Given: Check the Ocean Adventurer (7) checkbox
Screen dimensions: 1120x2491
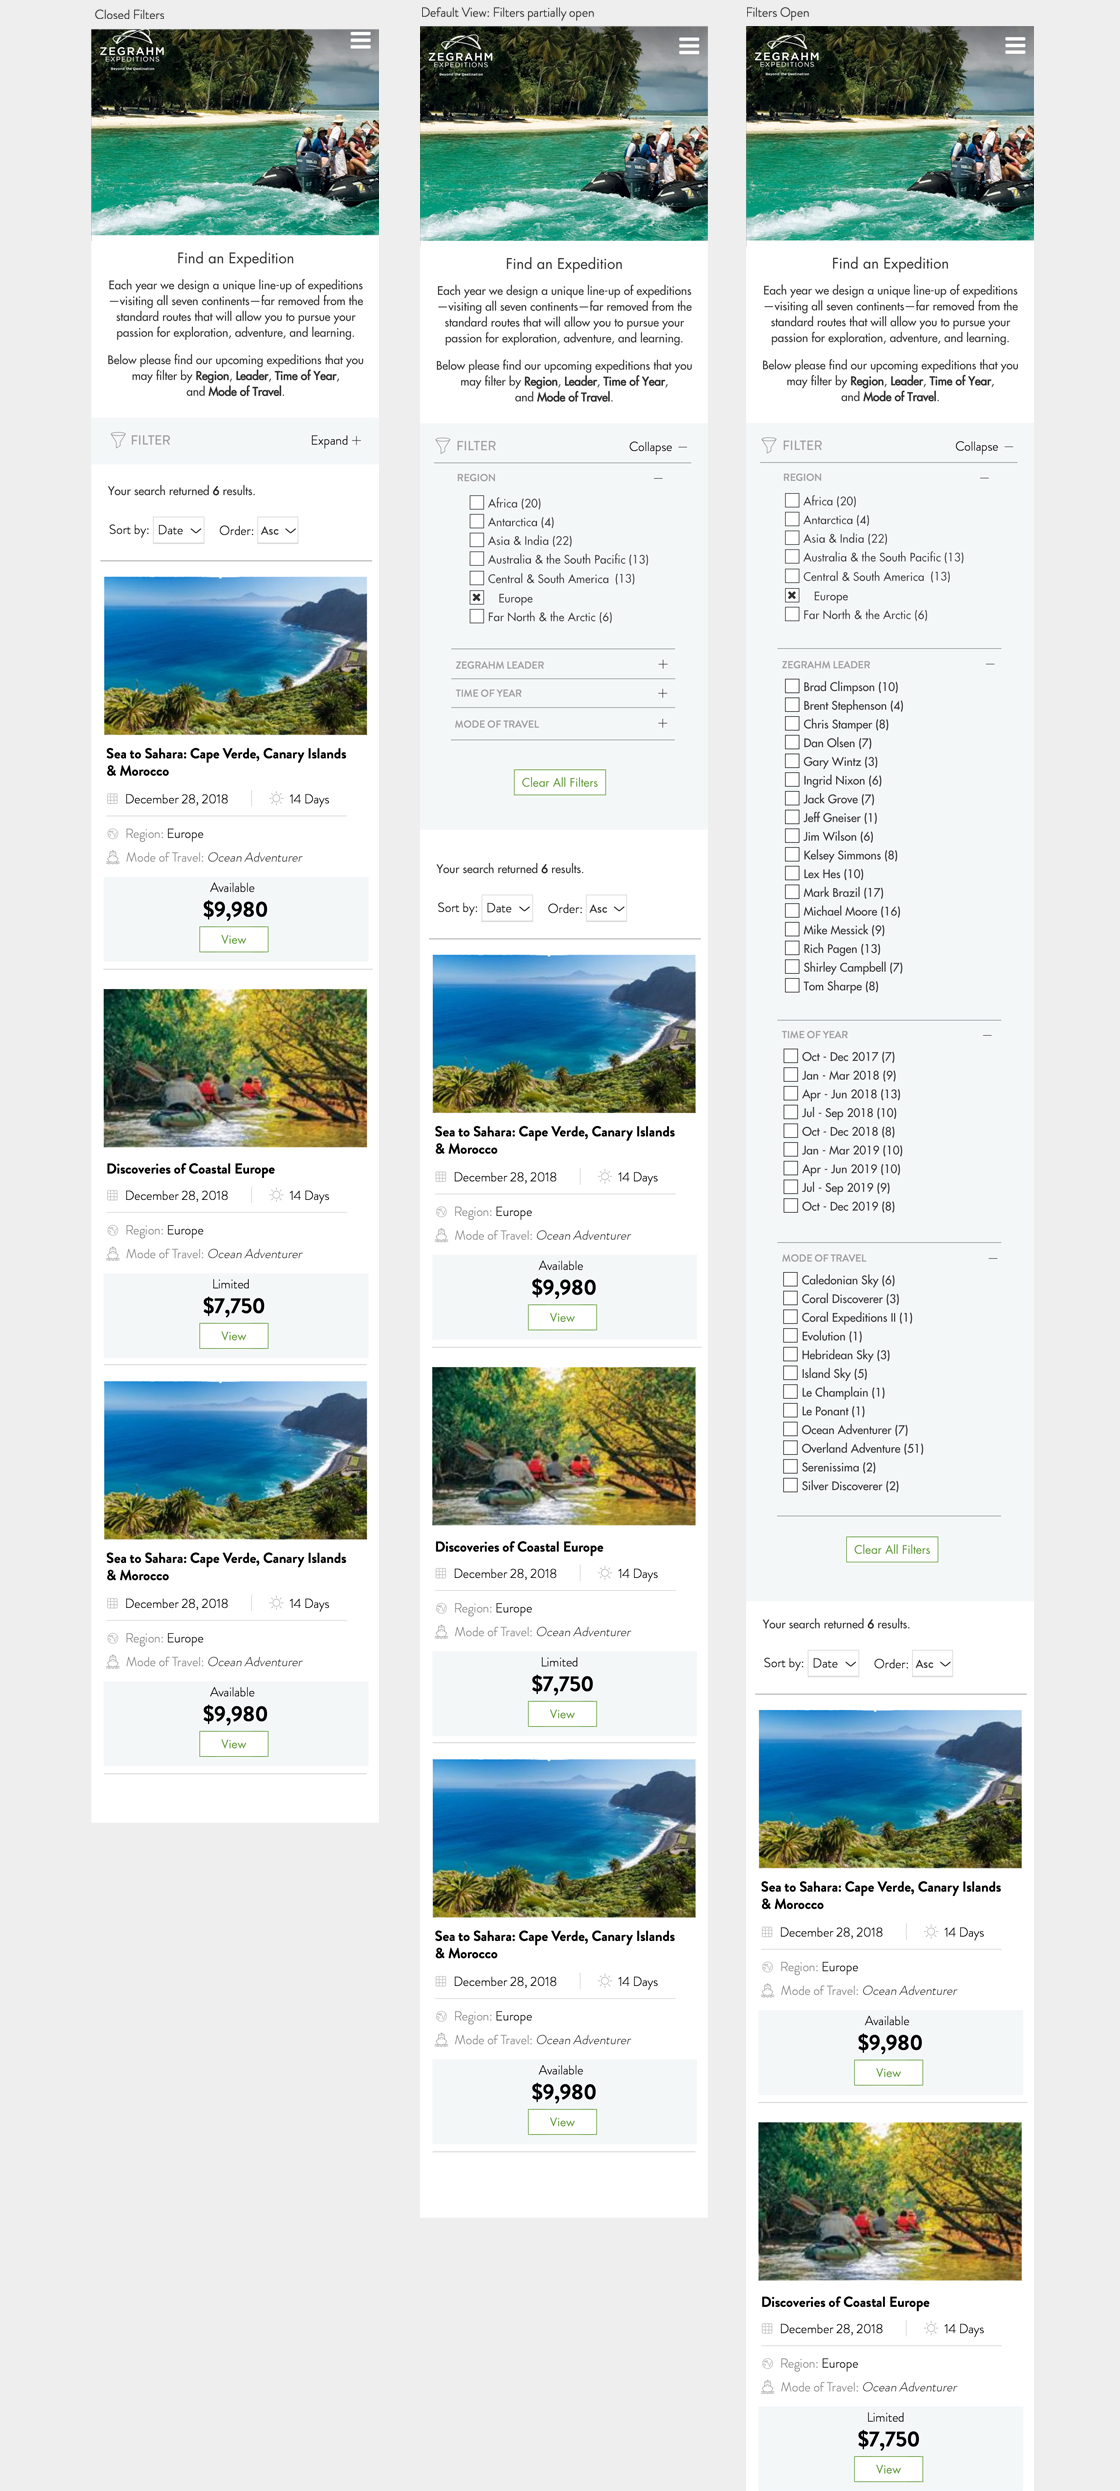Looking at the screenshot, I should 790,1429.
